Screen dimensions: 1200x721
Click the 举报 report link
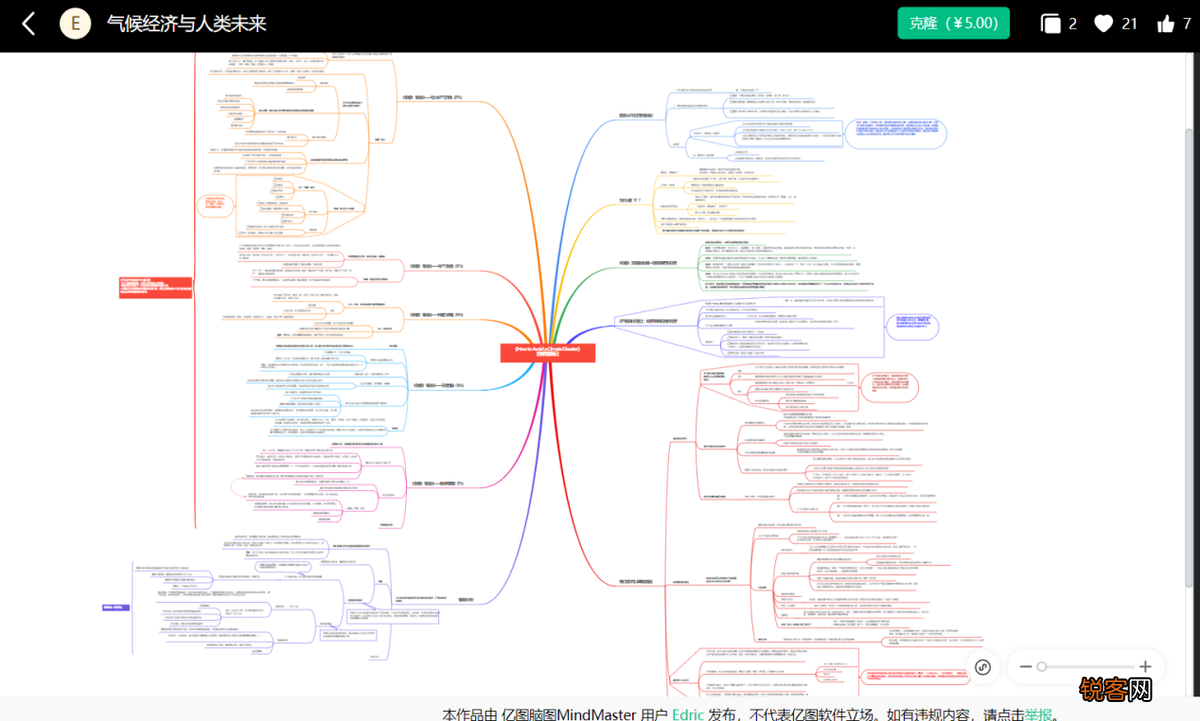click(x=1037, y=714)
